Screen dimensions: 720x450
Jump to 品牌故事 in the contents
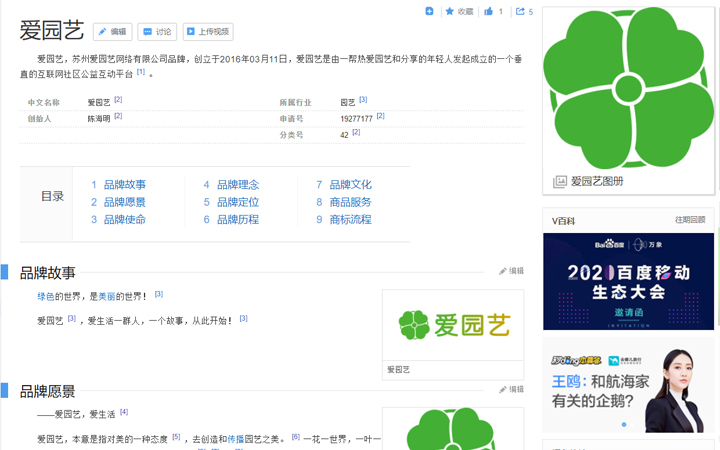pyautogui.click(x=124, y=185)
